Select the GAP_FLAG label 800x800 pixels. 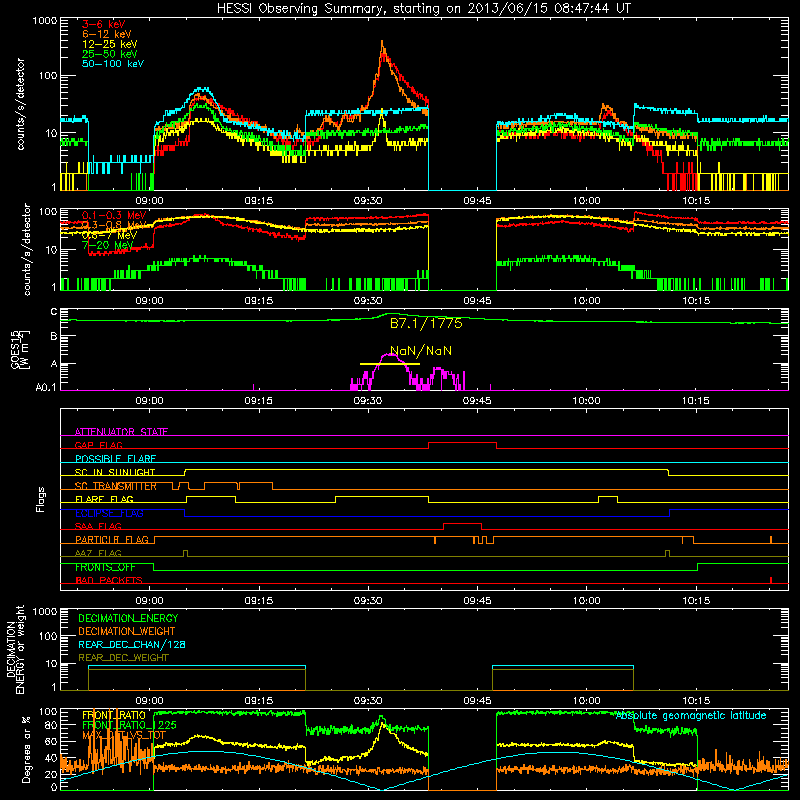tap(98, 445)
